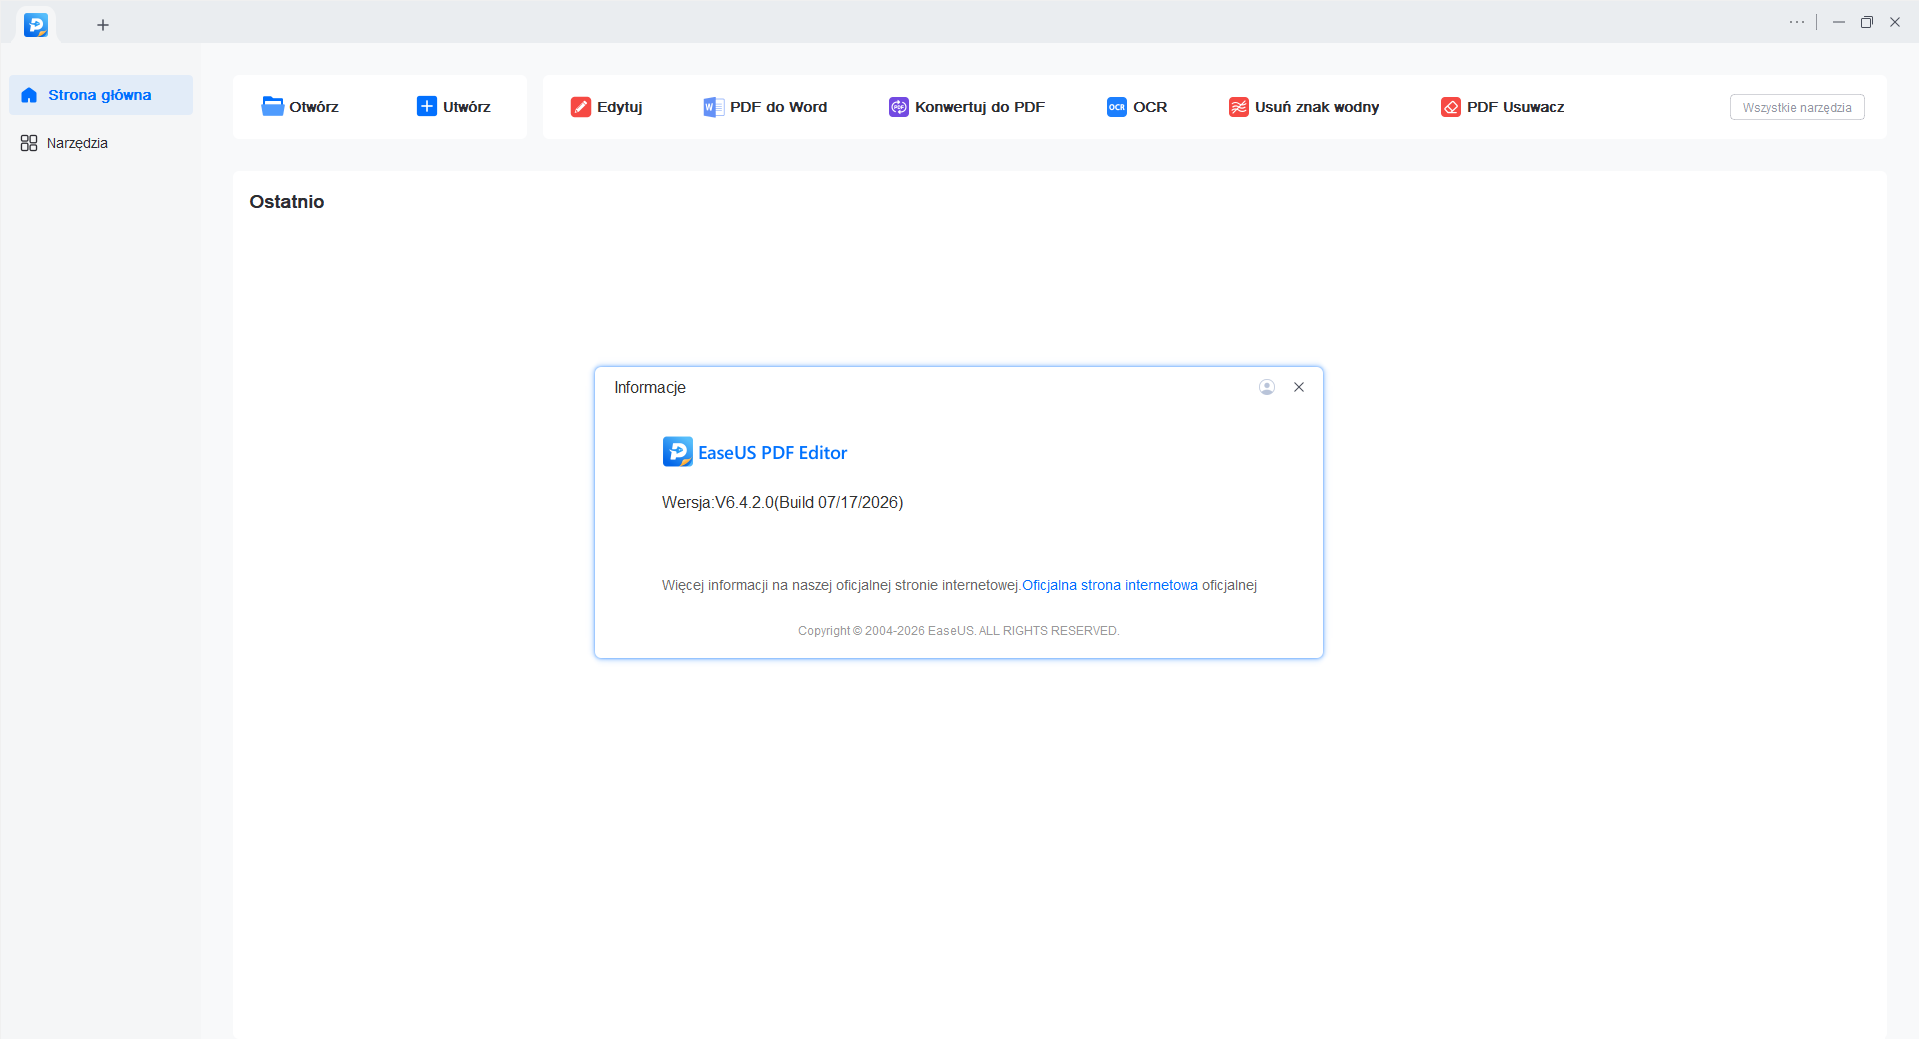
Task: Click the Wersja:V6.4.2.0 build text
Action: click(783, 502)
